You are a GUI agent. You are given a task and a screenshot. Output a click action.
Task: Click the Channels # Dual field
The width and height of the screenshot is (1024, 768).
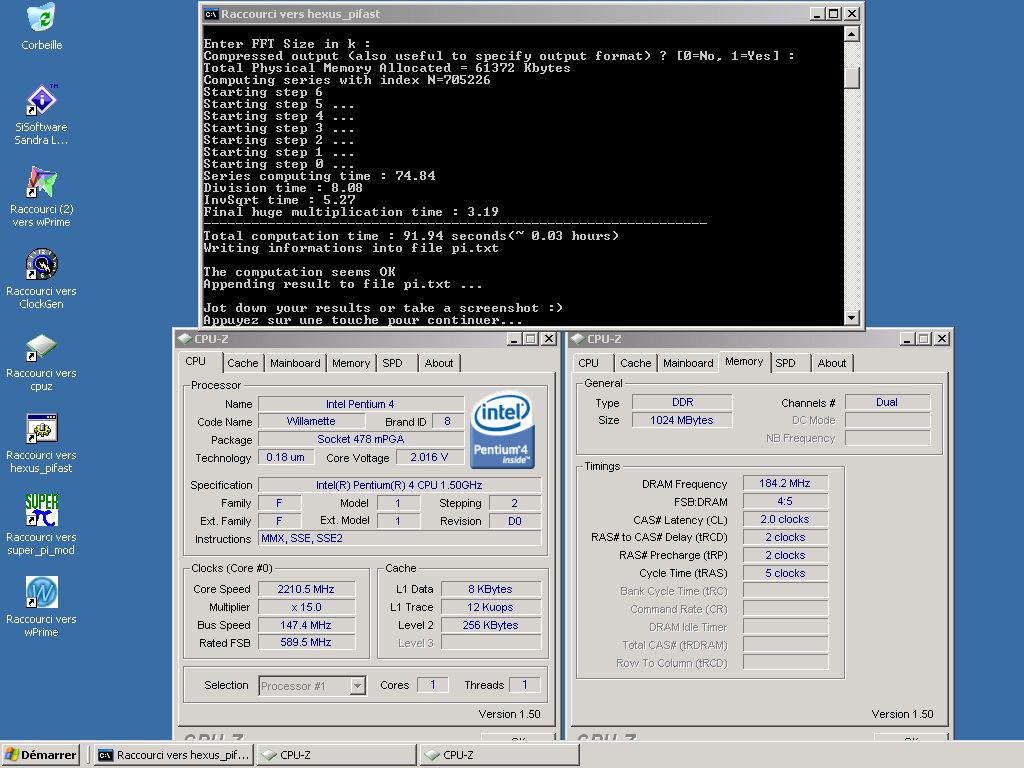[x=887, y=402]
